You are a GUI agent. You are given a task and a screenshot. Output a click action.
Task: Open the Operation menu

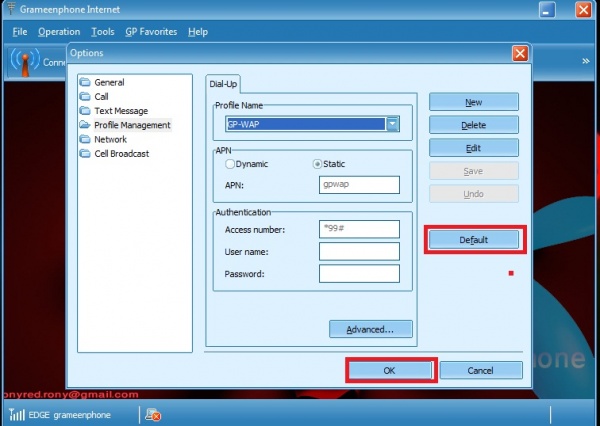click(59, 32)
